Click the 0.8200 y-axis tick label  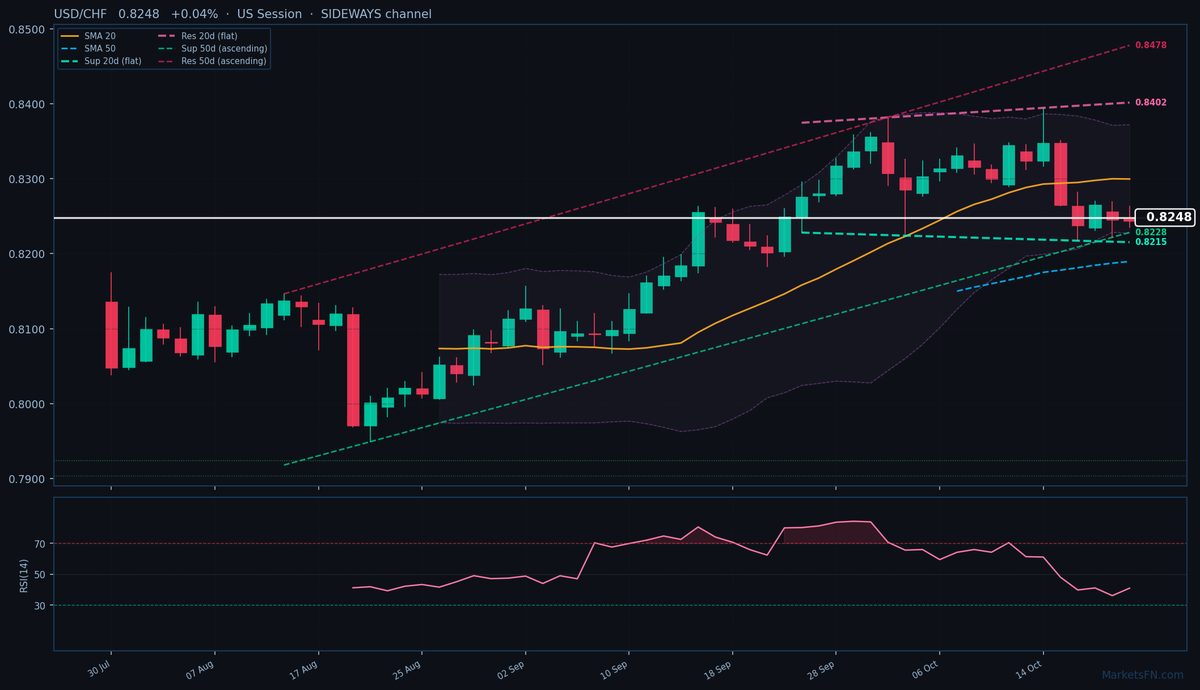[25, 255]
